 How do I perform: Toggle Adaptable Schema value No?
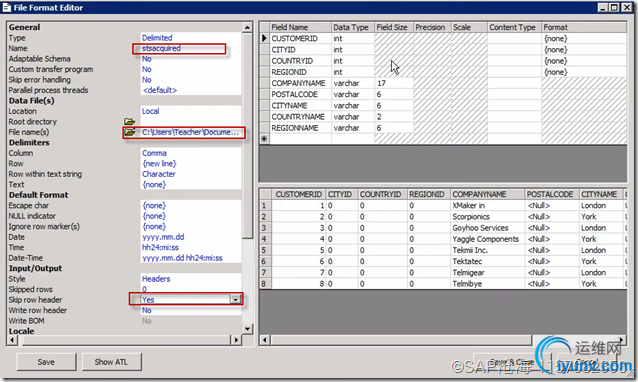point(146,59)
